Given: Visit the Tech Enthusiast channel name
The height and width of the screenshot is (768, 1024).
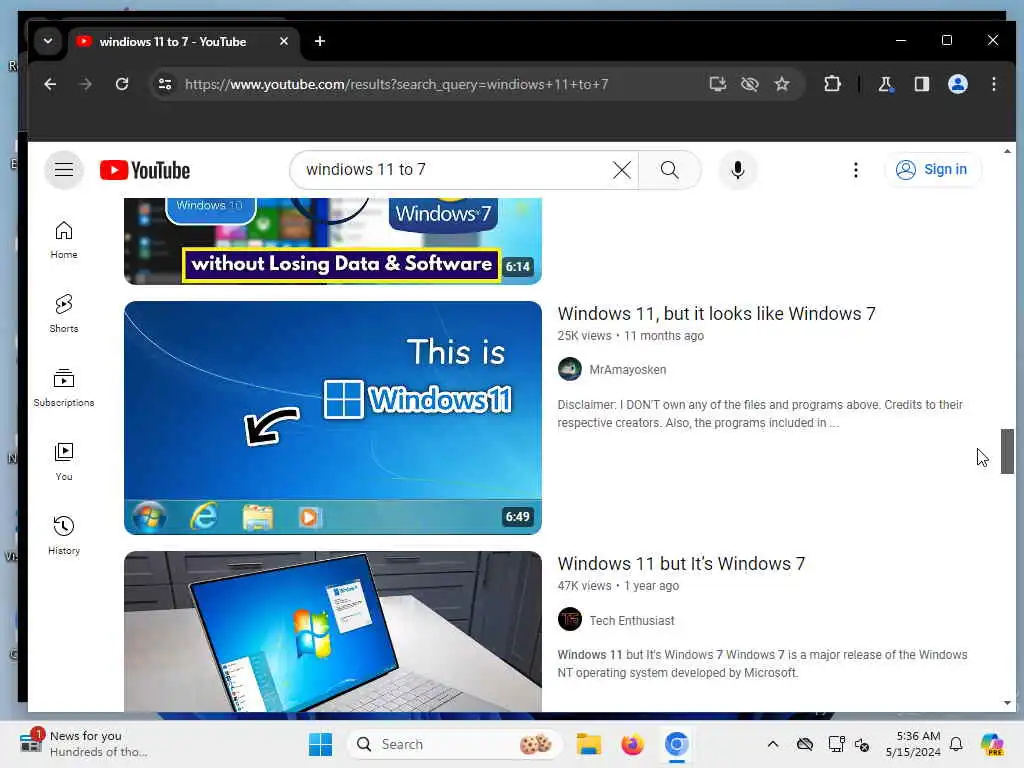Looking at the screenshot, I should point(632,620).
